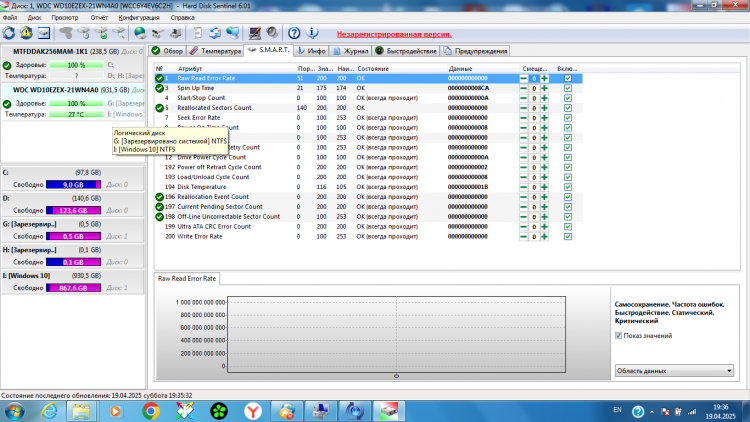
Task: Click the globe and monitor network toolbar icon
Action: pyautogui.click(x=233, y=33)
